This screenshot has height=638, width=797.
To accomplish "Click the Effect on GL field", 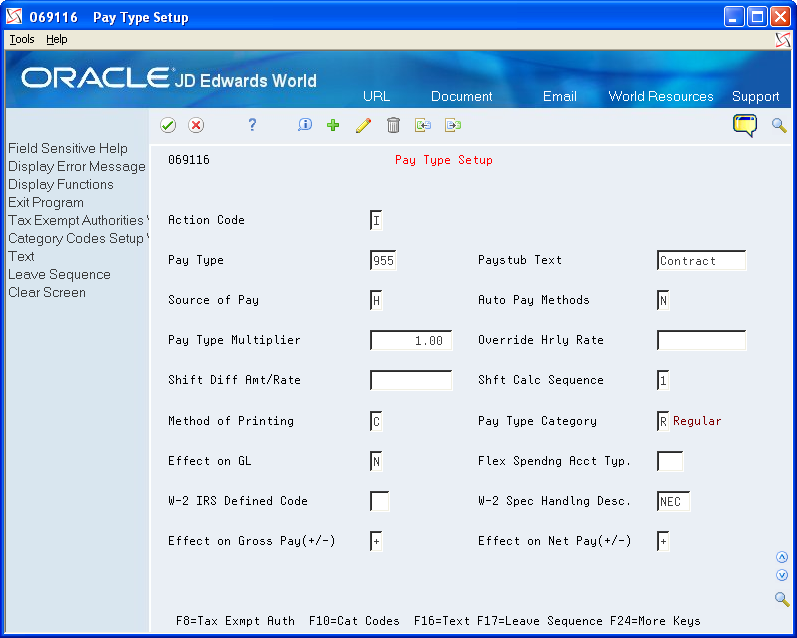I will [376, 461].
